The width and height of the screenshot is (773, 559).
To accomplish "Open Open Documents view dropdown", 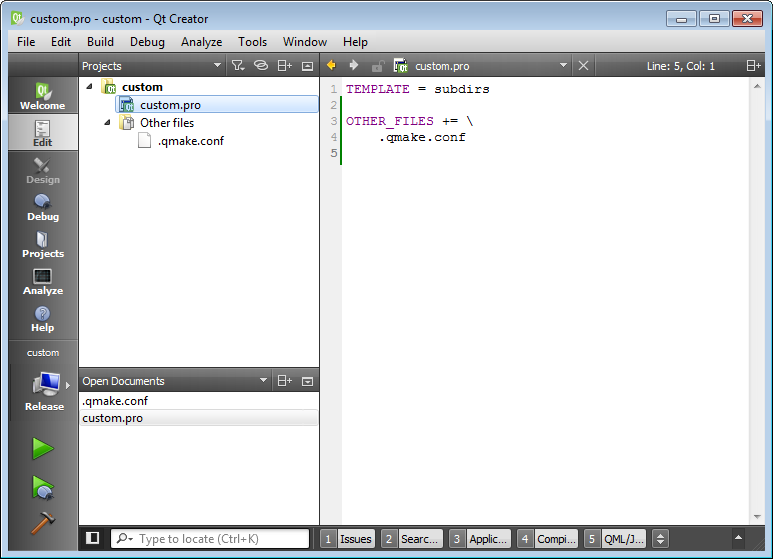I will tap(263, 380).
